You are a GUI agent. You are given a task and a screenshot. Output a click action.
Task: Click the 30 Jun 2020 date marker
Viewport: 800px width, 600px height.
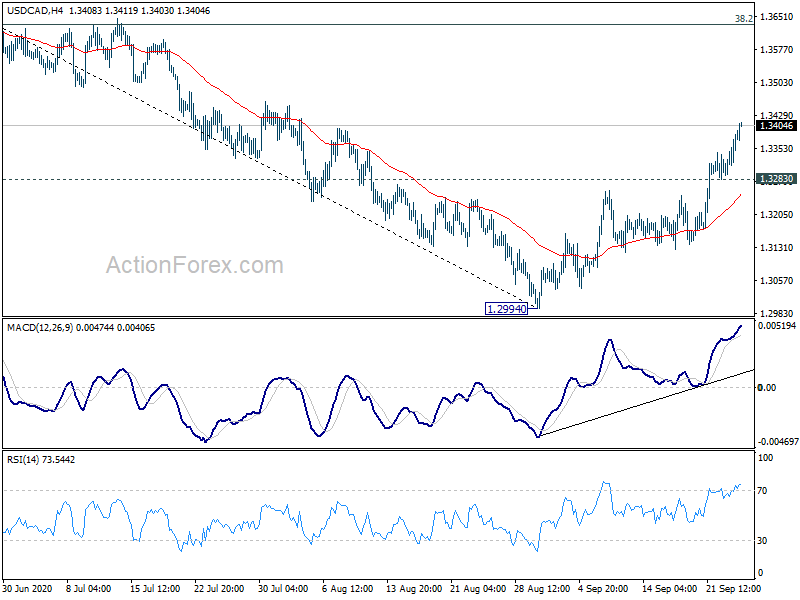point(28,588)
